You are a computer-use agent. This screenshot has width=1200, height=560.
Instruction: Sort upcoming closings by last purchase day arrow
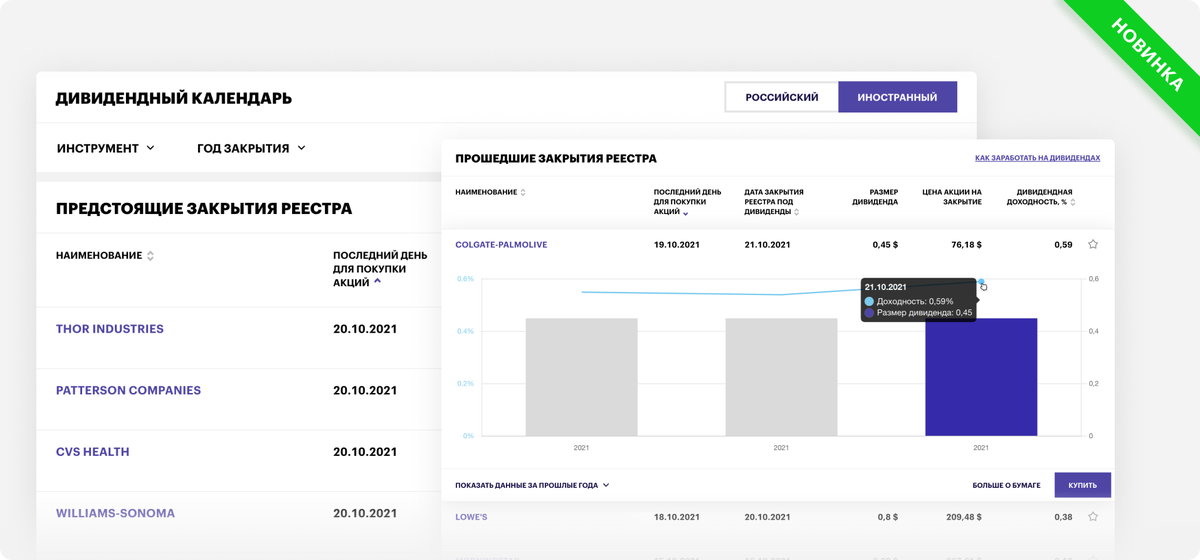click(x=377, y=282)
